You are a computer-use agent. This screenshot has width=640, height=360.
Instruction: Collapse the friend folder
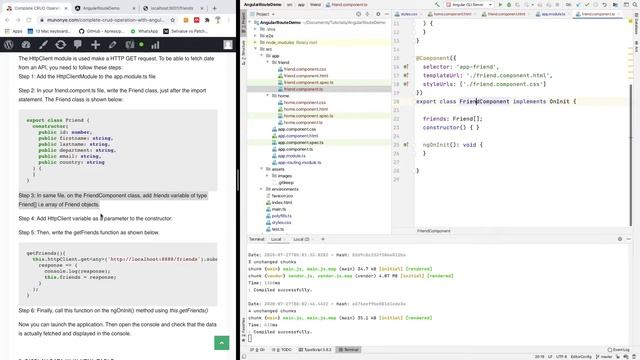click(x=268, y=62)
